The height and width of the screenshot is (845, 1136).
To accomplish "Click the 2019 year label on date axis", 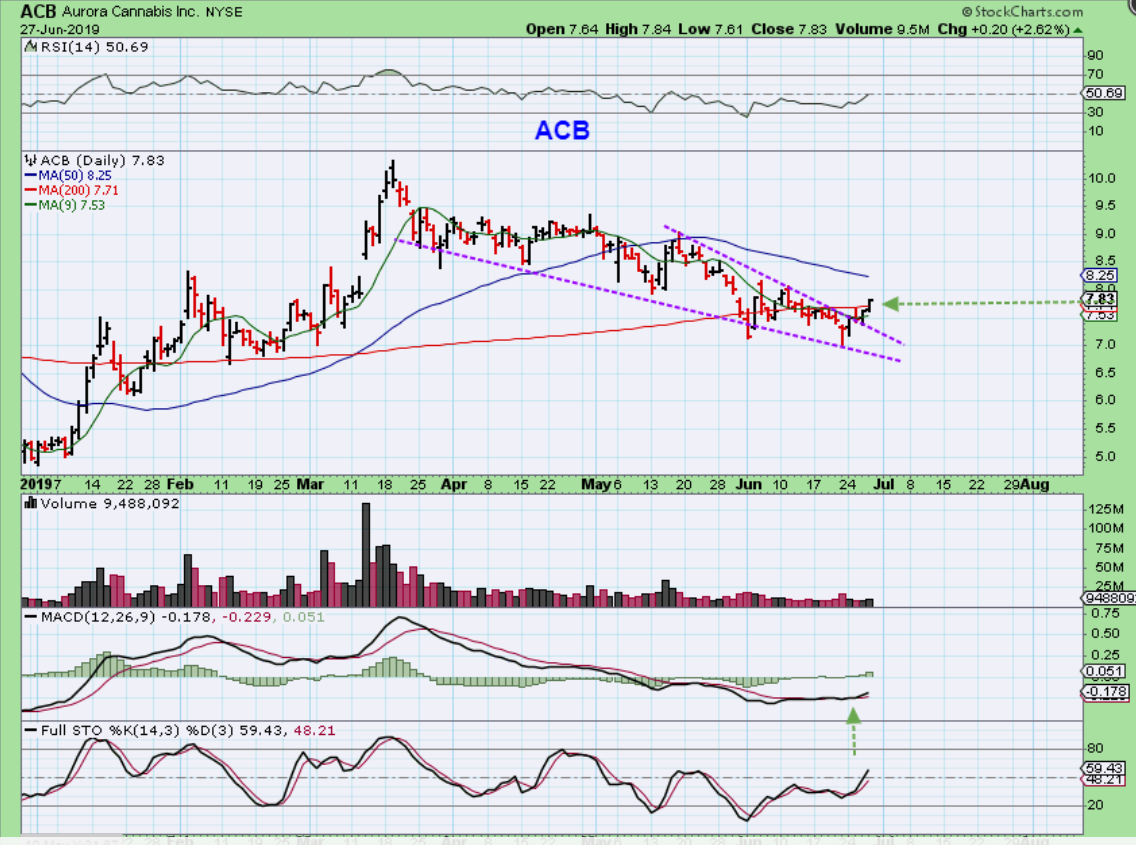I will pos(37,484).
